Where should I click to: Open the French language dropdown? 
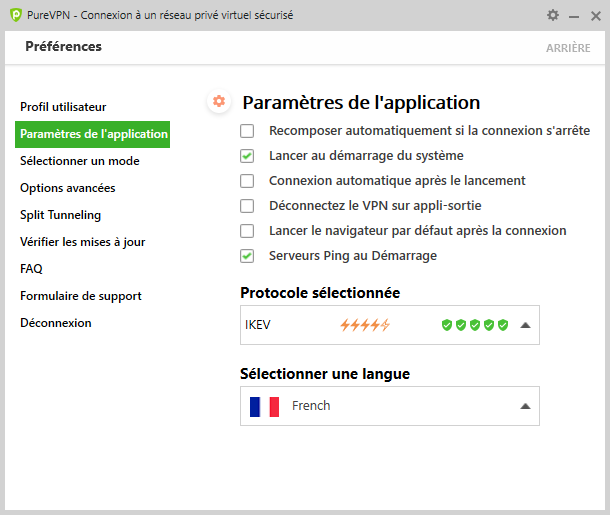point(390,406)
